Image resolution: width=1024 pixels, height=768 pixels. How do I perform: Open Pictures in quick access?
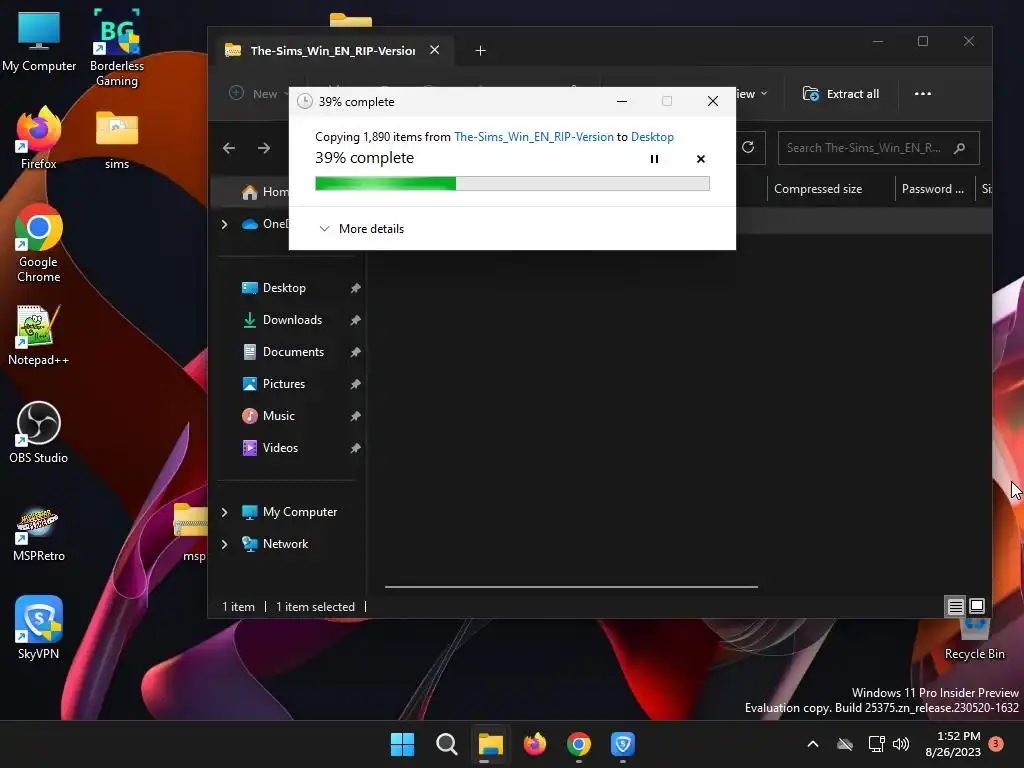pyautogui.click(x=283, y=384)
